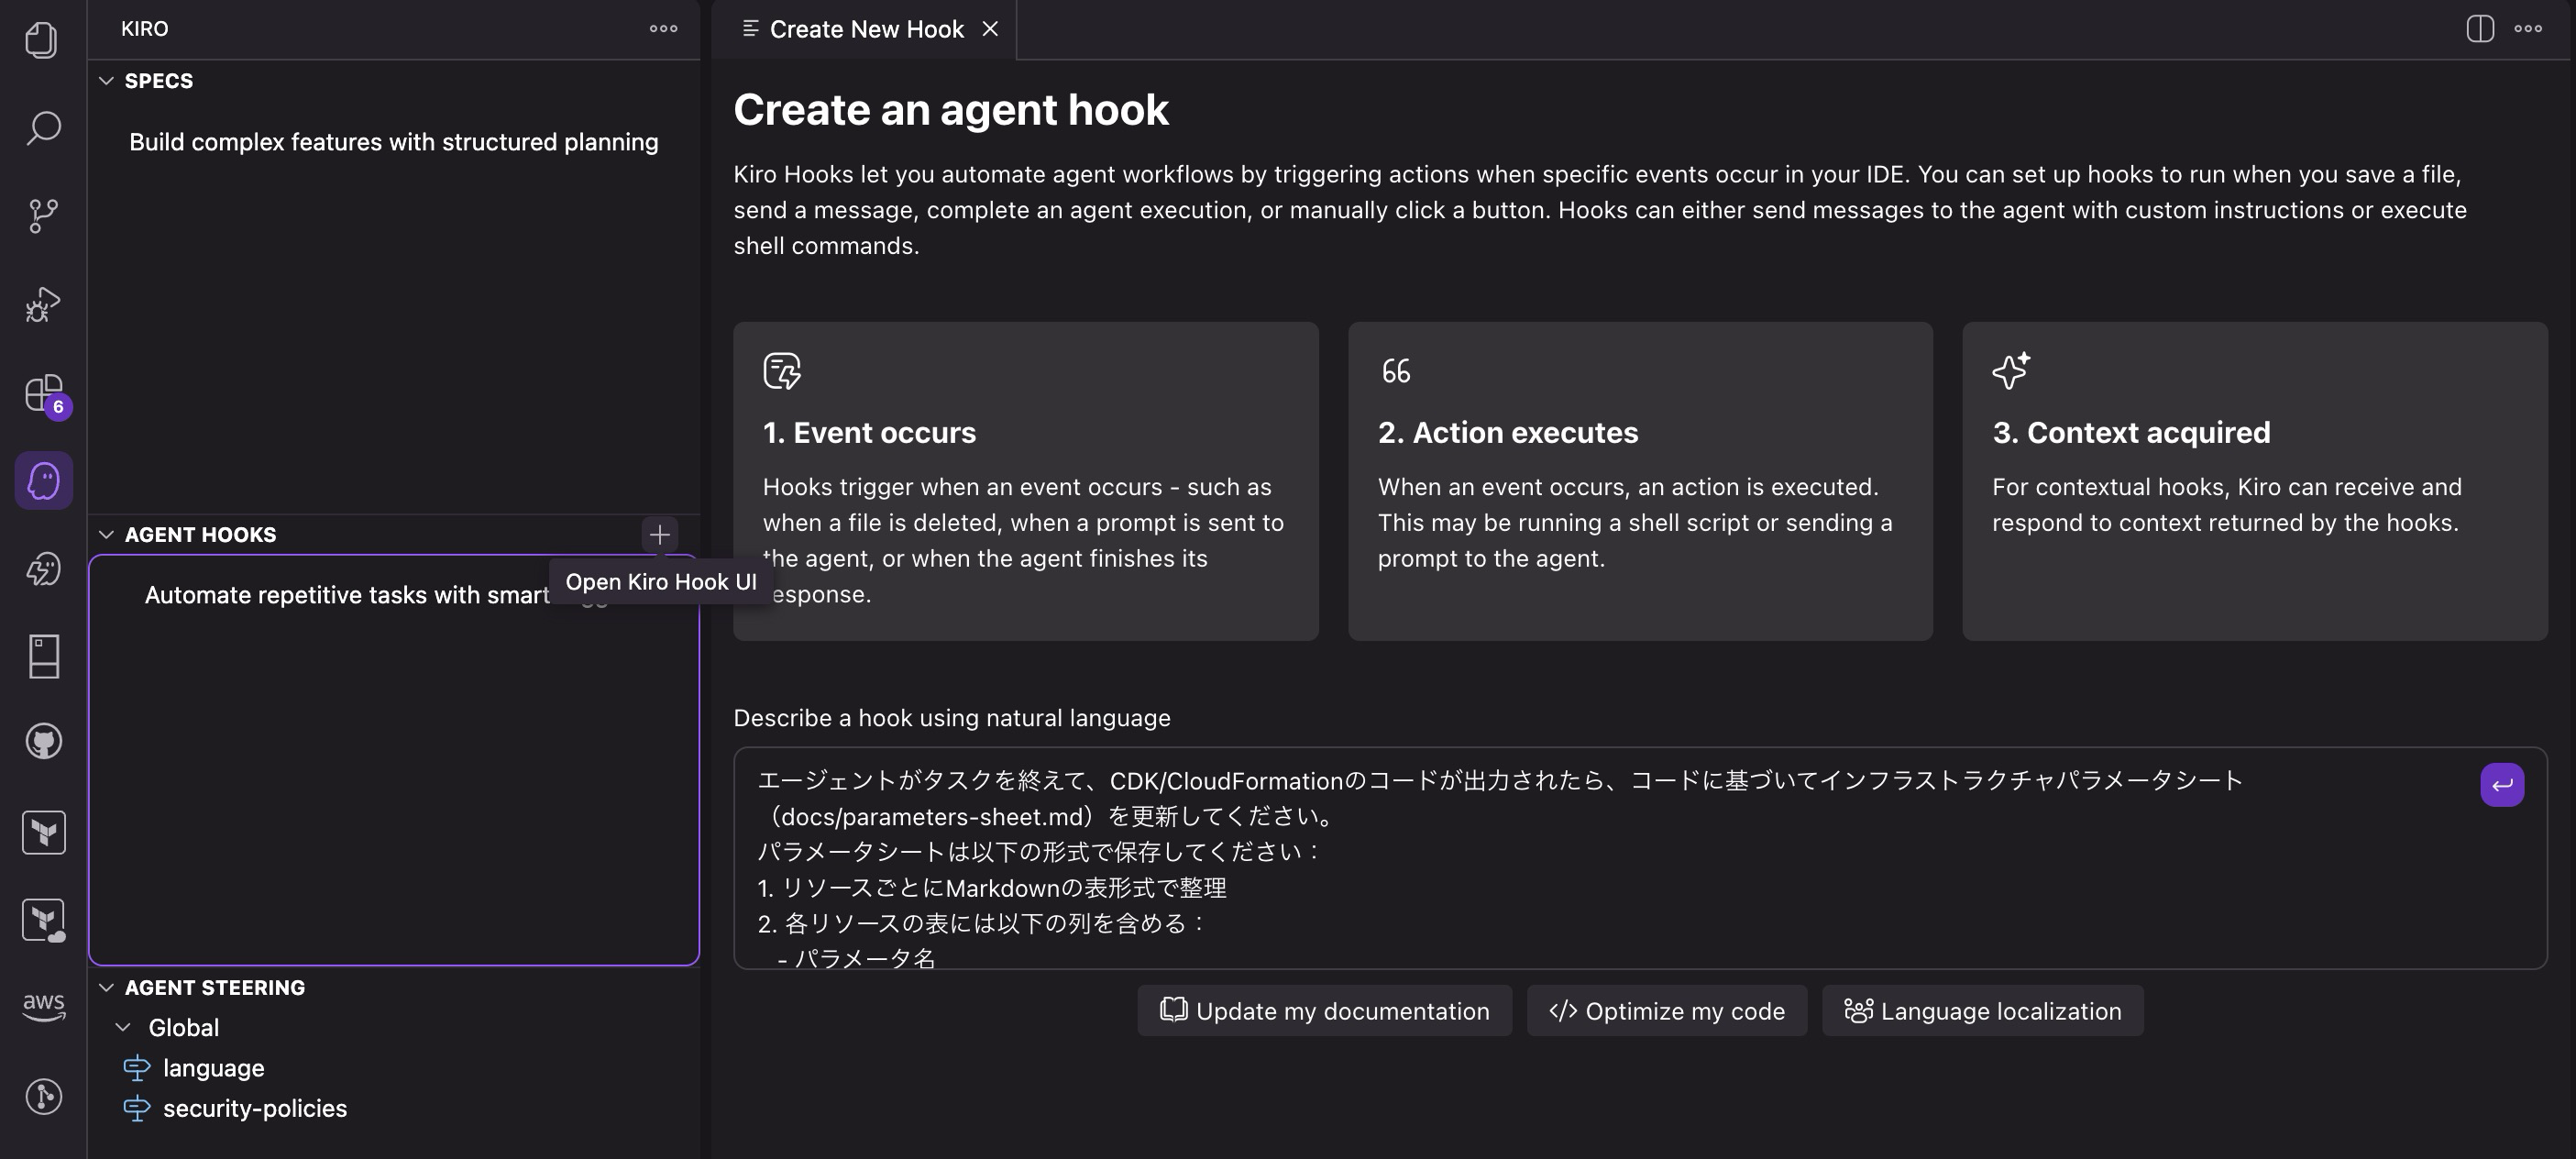Select the Kiro ghost icon in sidebar
The width and height of the screenshot is (2576, 1159).
42,480
